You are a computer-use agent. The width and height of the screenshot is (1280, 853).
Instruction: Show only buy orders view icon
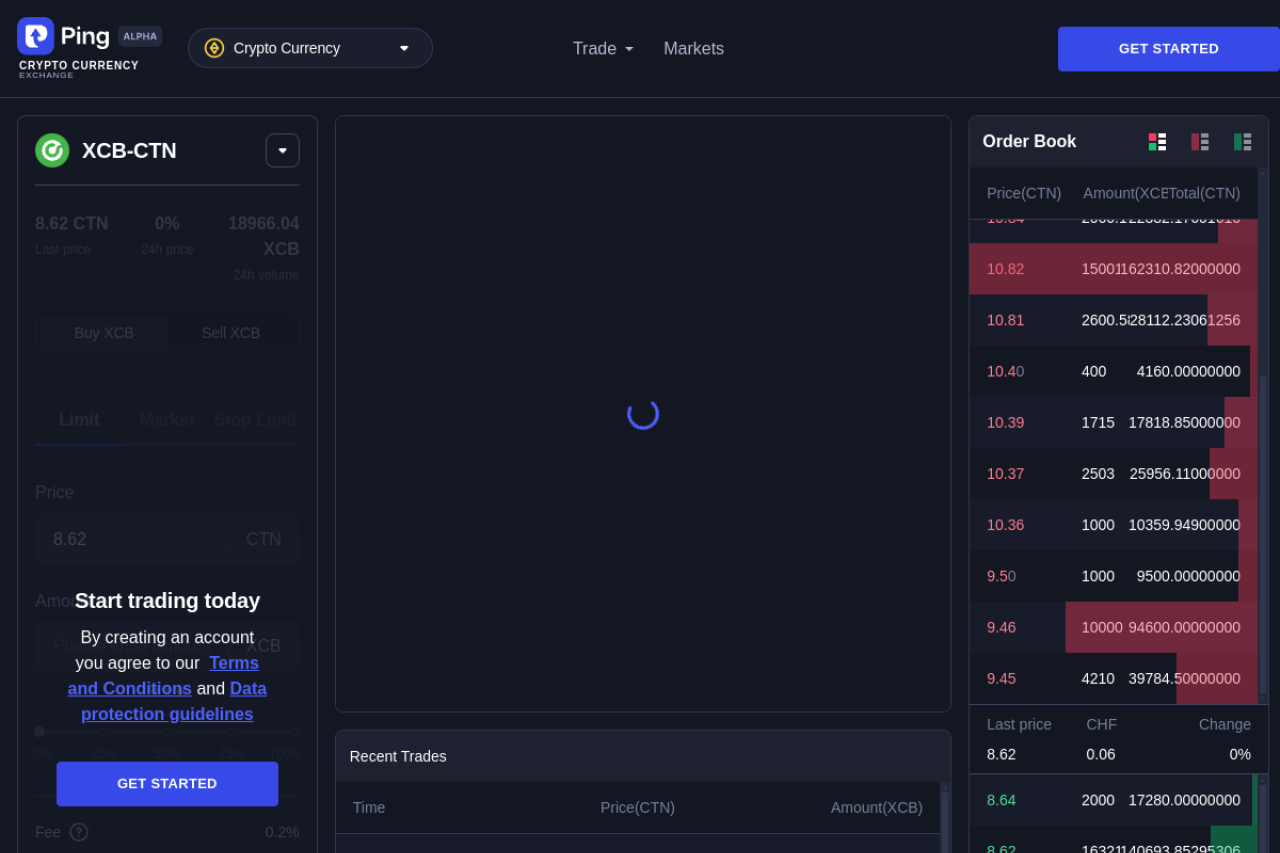pos(1242,142)
